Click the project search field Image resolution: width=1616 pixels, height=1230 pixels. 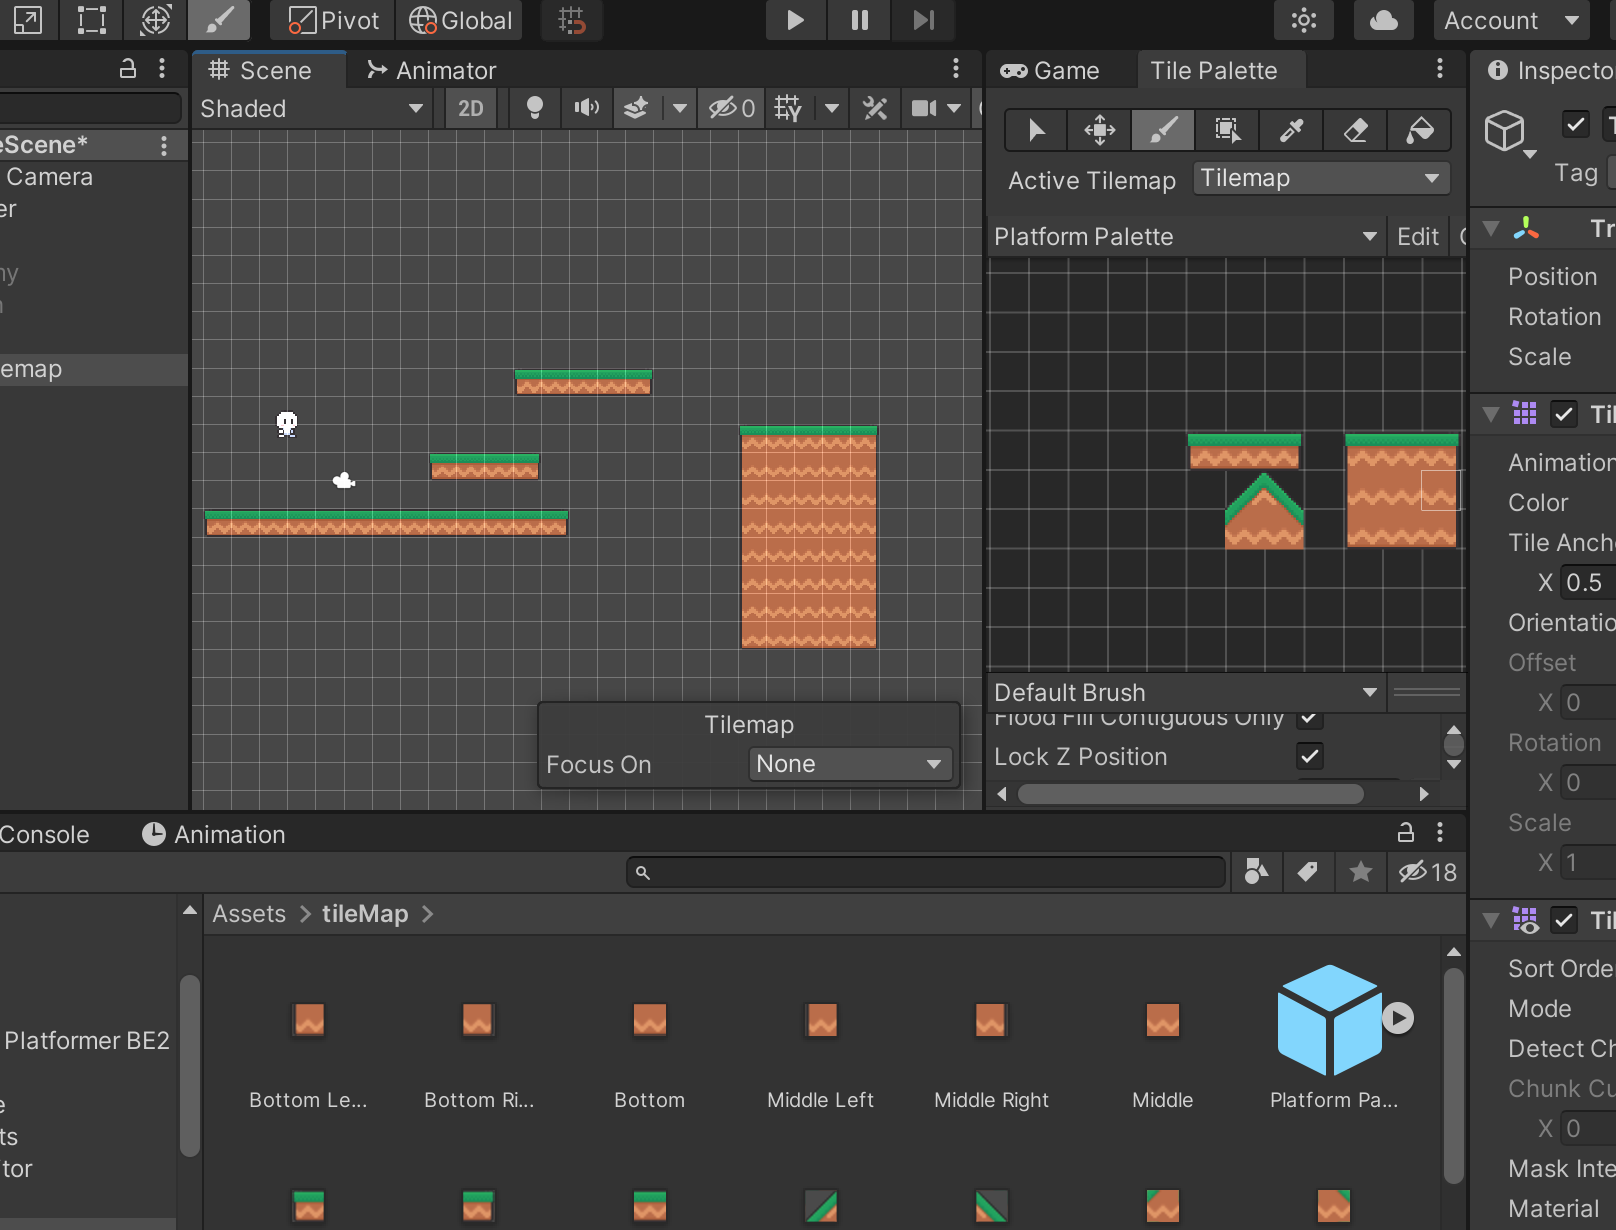(926, 873)
